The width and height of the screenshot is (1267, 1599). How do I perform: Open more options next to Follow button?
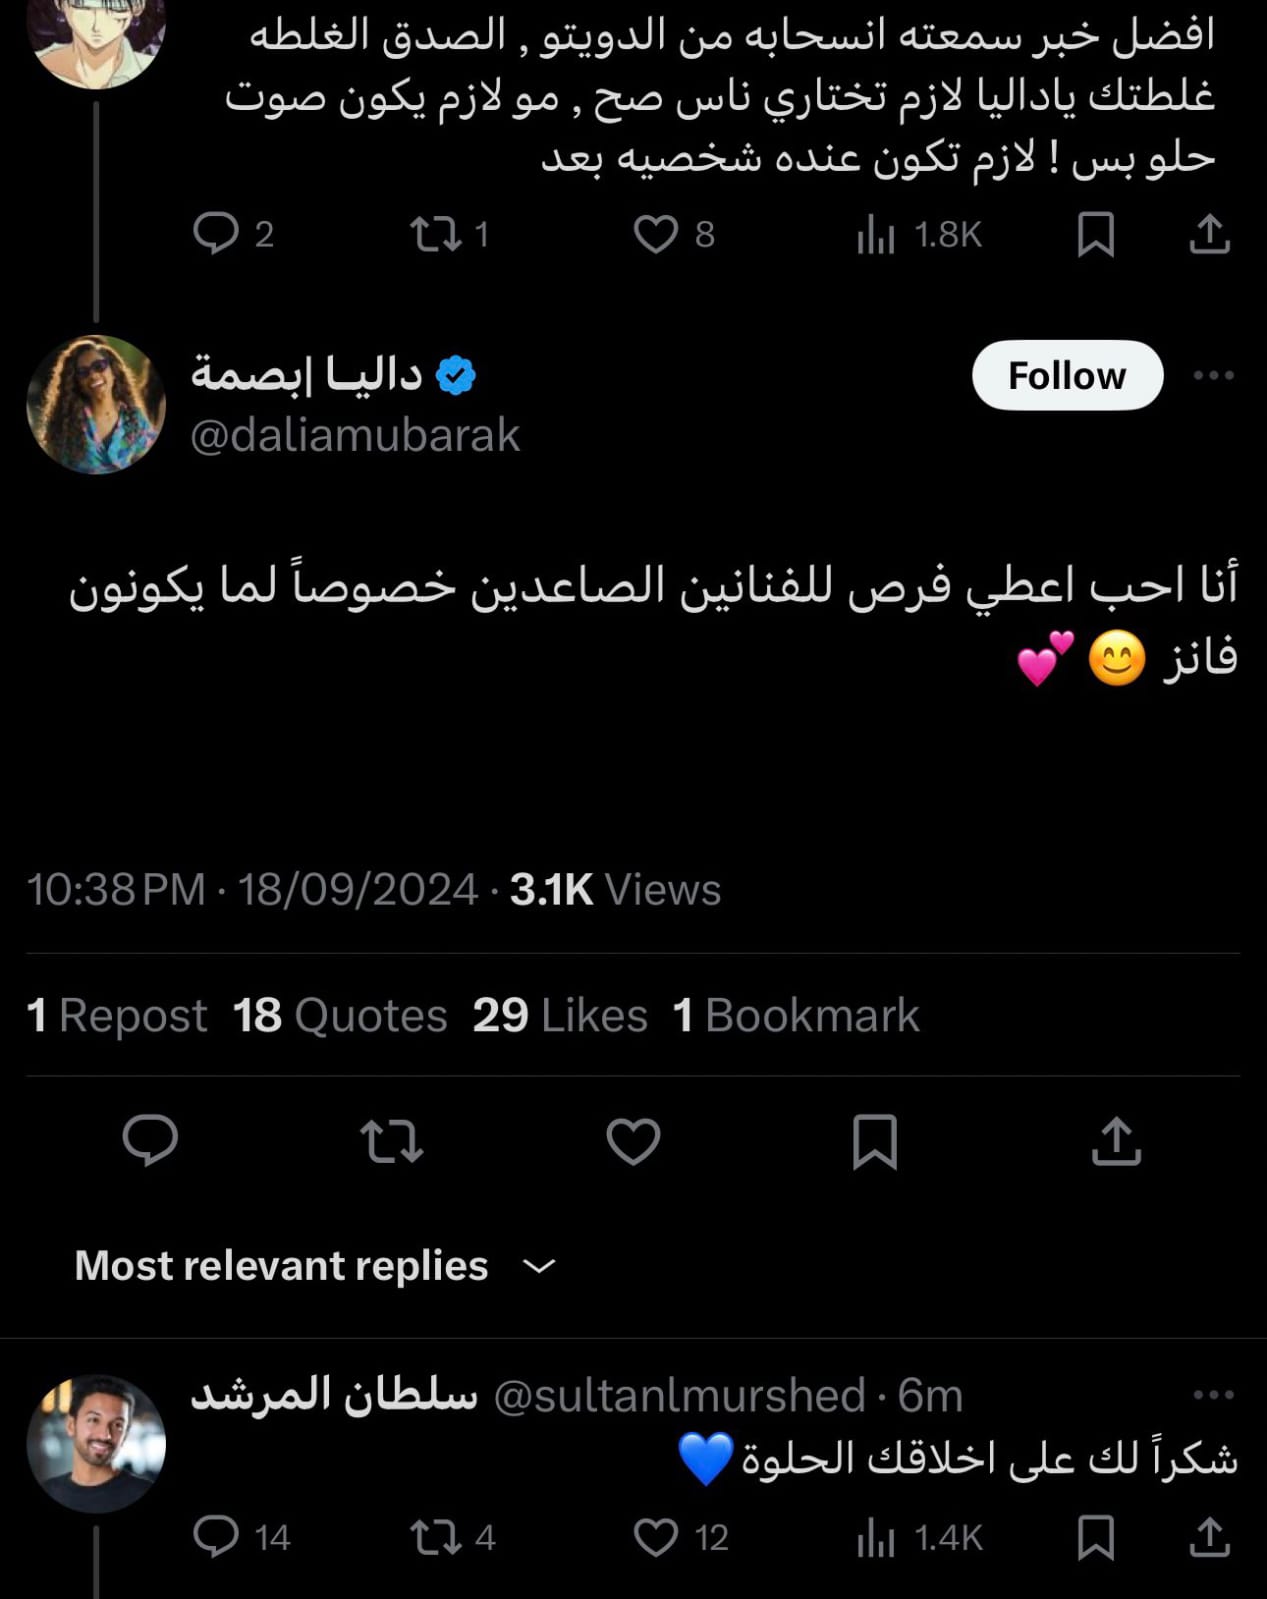pyautogui.click(x=1214, y=376)
